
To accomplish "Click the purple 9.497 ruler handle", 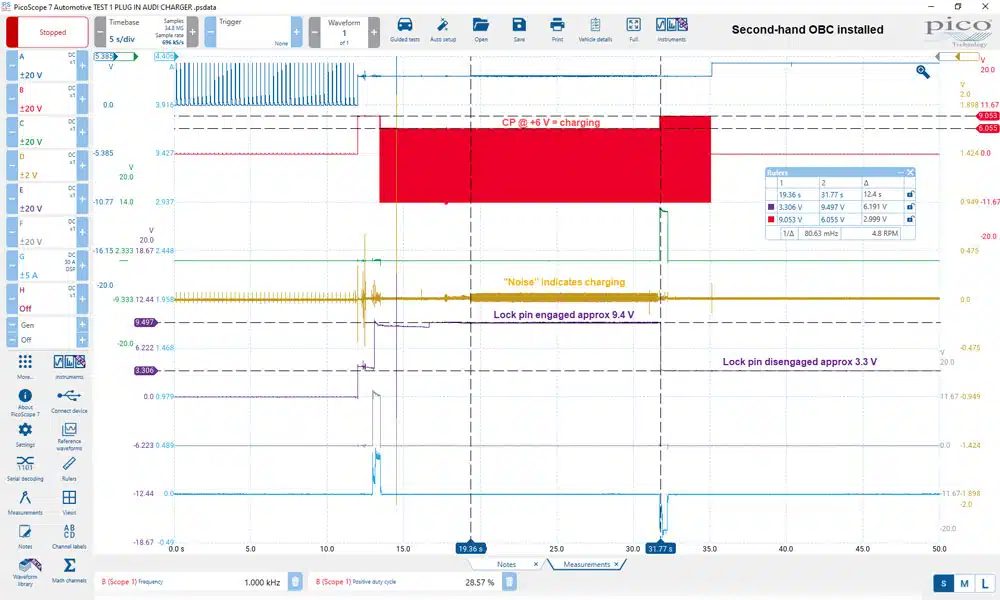I will (145, 323).
